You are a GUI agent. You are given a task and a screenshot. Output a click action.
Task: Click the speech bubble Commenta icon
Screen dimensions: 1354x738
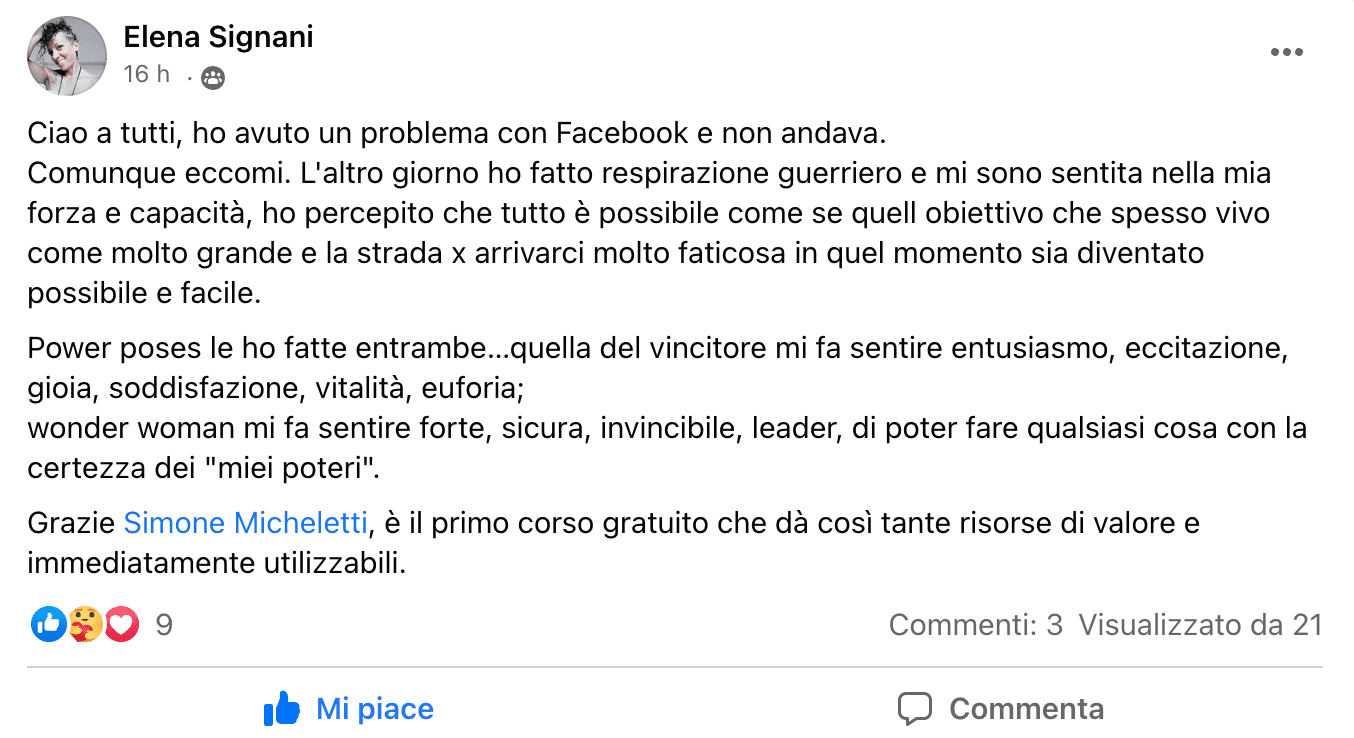tap(914, 709)
